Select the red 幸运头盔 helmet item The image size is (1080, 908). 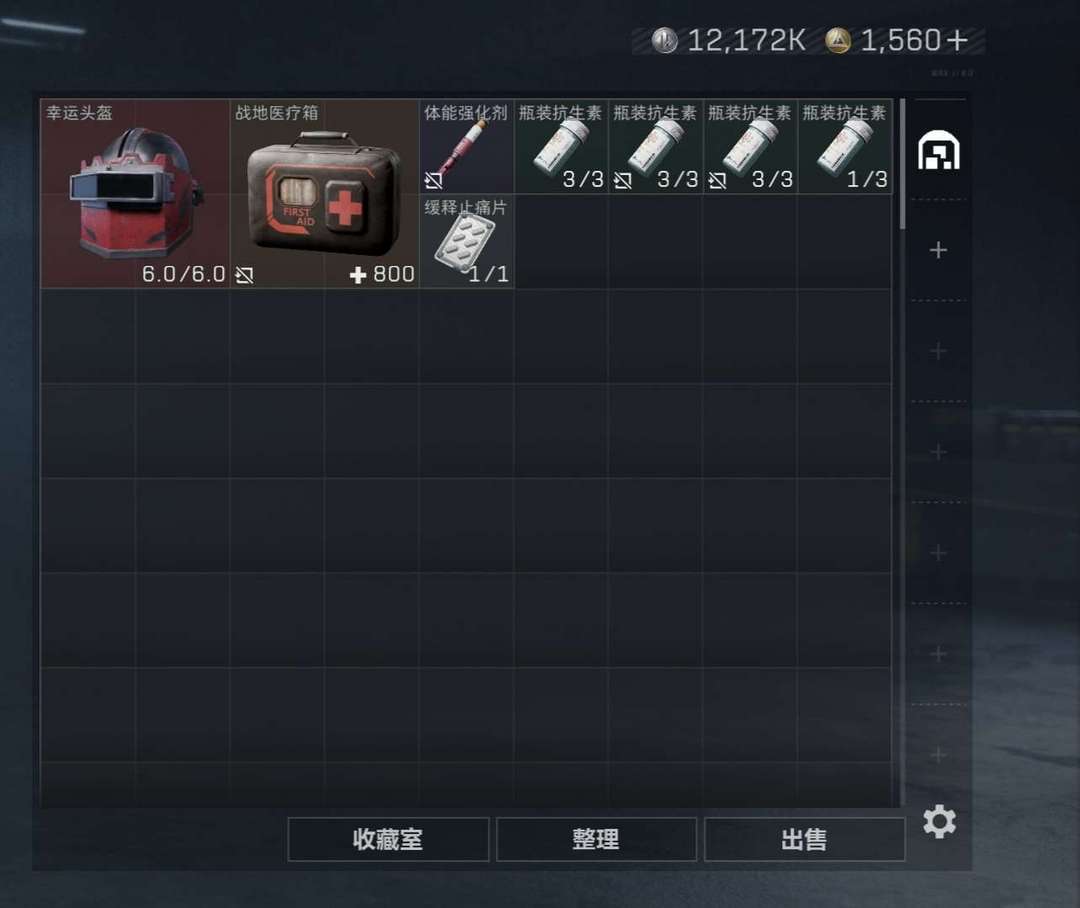[x=135, y=194]
